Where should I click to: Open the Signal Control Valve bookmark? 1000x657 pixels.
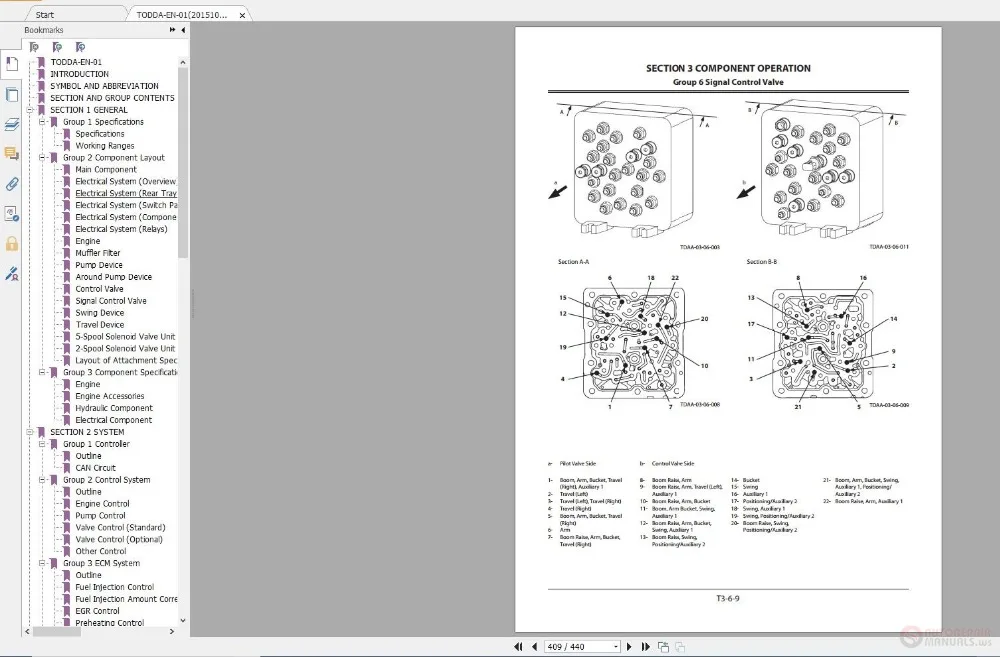tap(111, 300)
